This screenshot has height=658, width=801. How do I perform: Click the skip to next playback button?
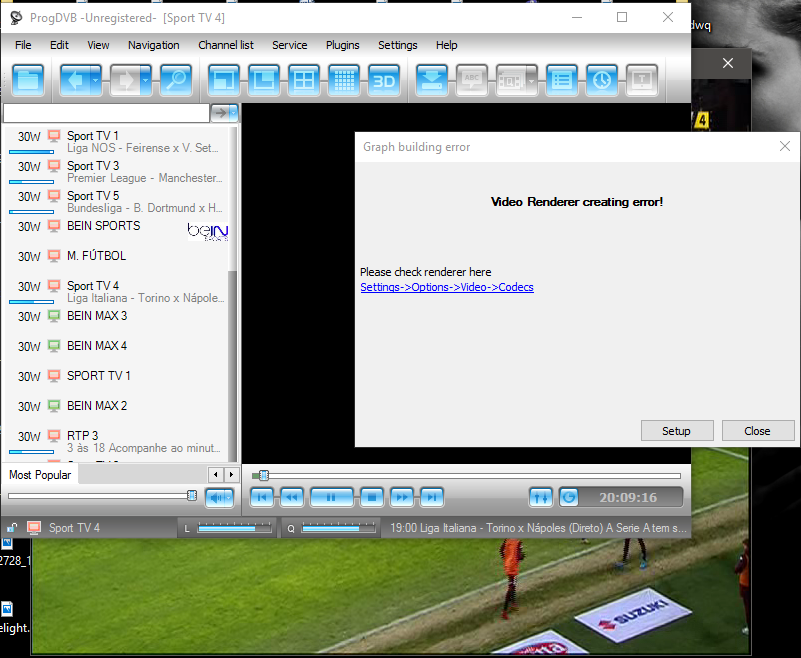click(x=432, y=497)
